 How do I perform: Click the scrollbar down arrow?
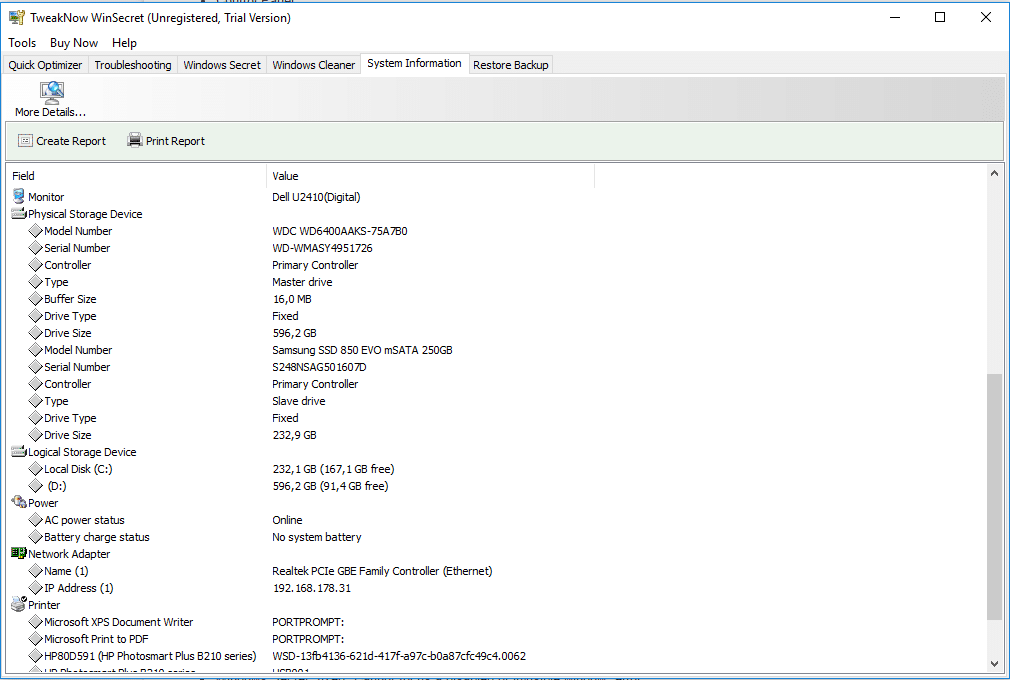pos(994,663)
